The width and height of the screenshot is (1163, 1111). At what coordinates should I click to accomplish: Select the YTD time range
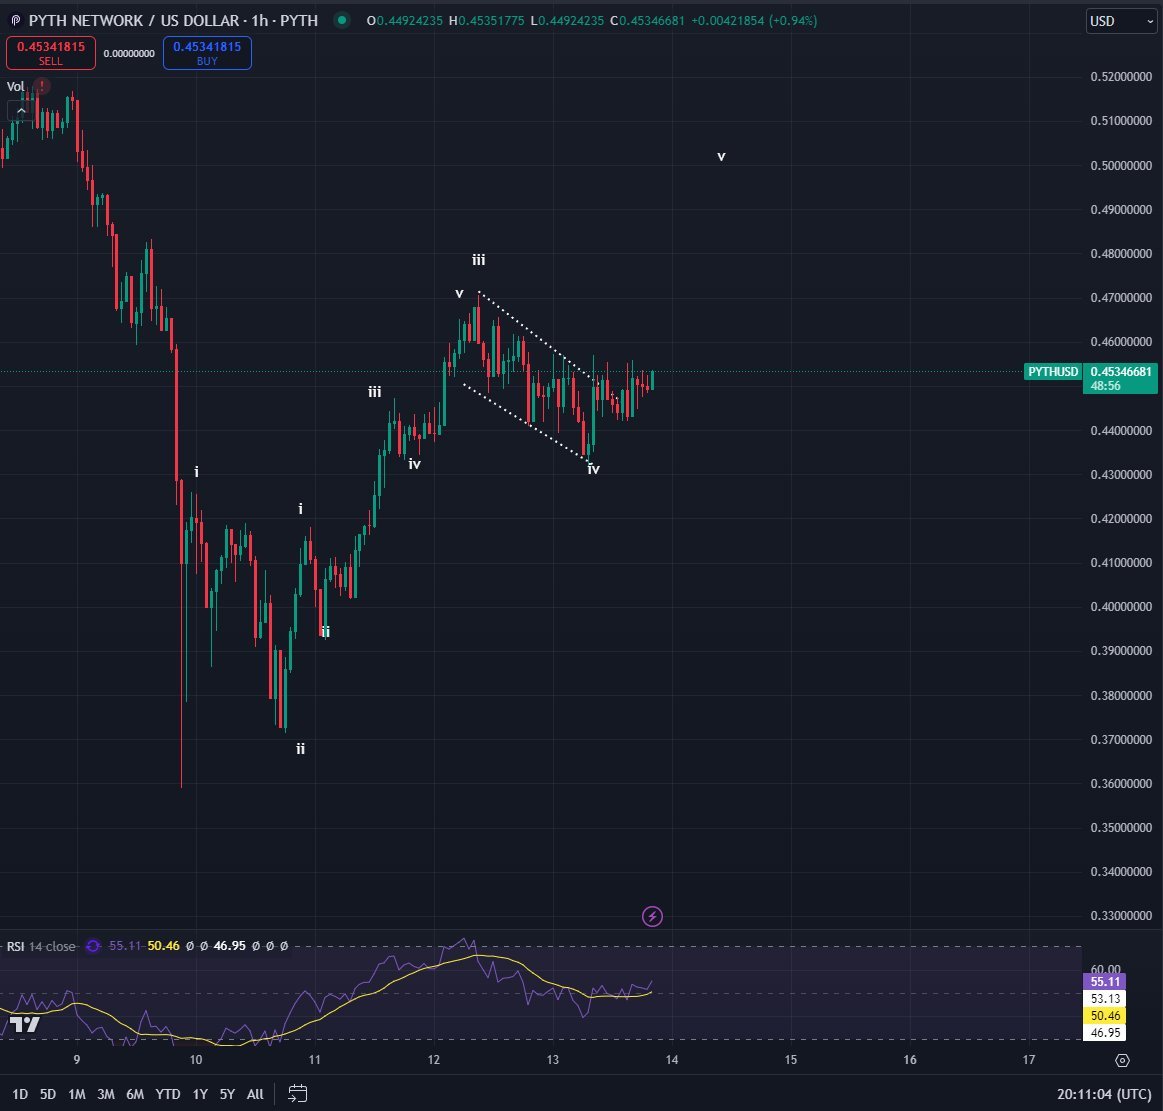point(168,1094)
